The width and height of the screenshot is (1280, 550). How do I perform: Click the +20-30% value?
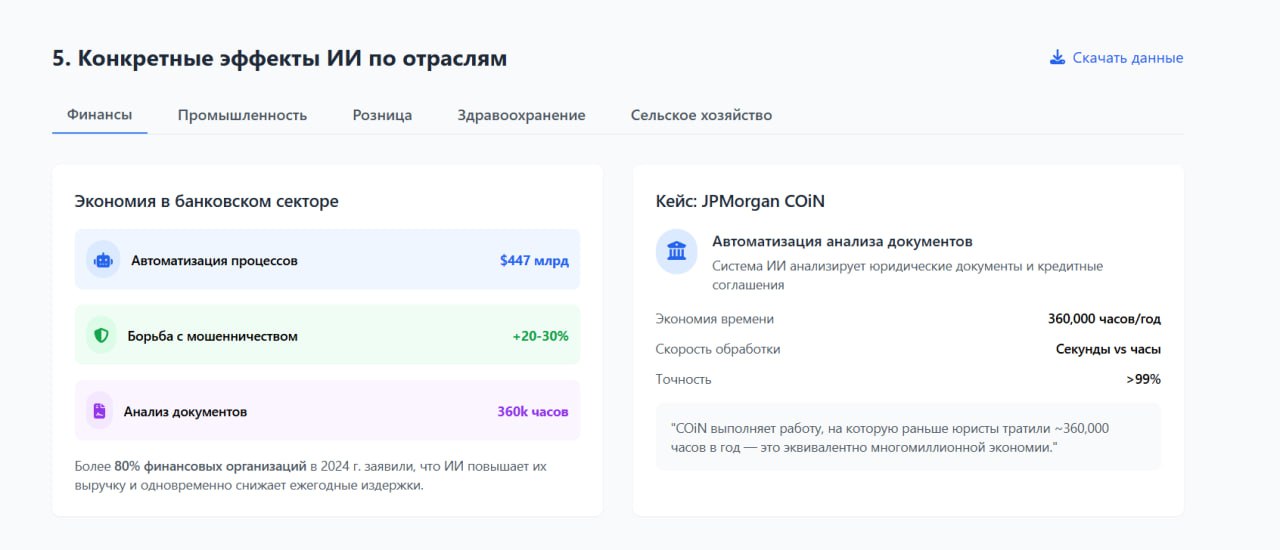click(x=540, y=336)
